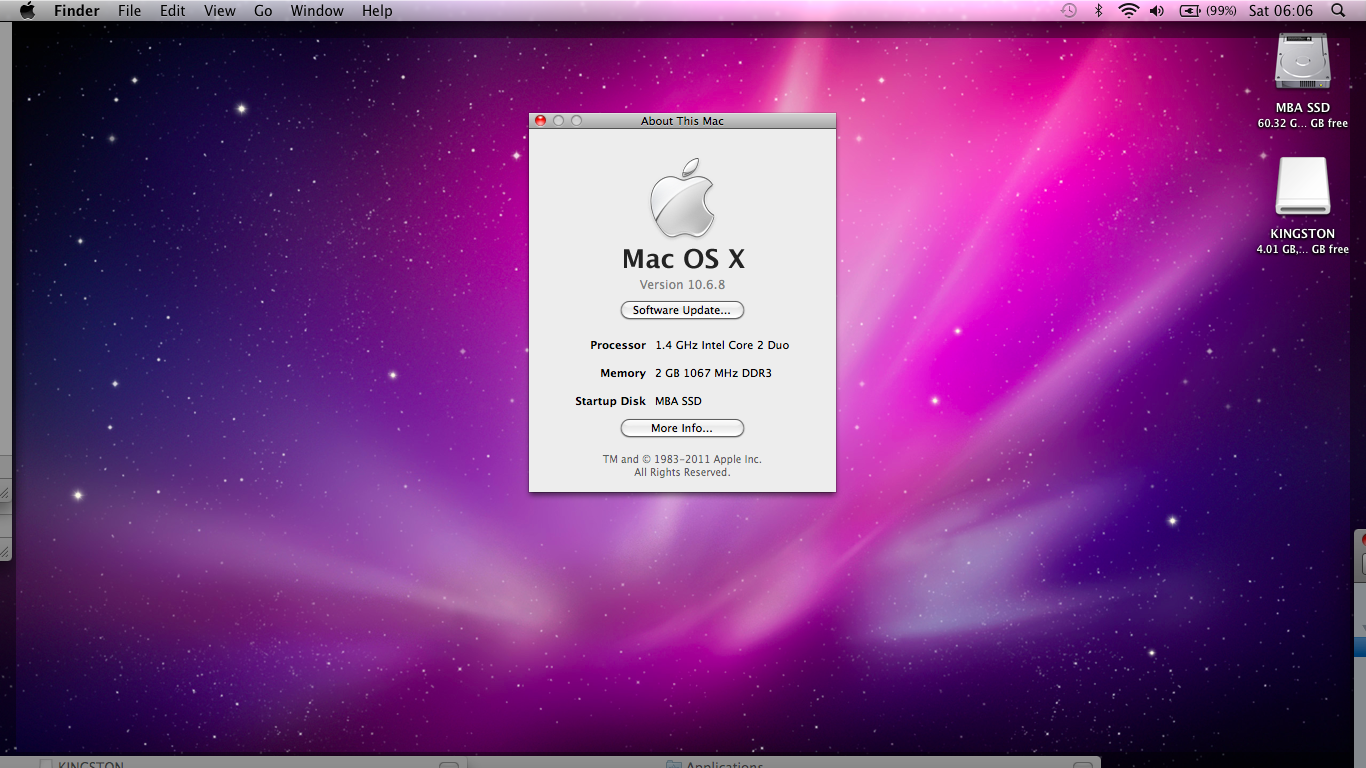The image size is (1366, 768).
Task: Open the Help menu
Action: click(377, 11)
